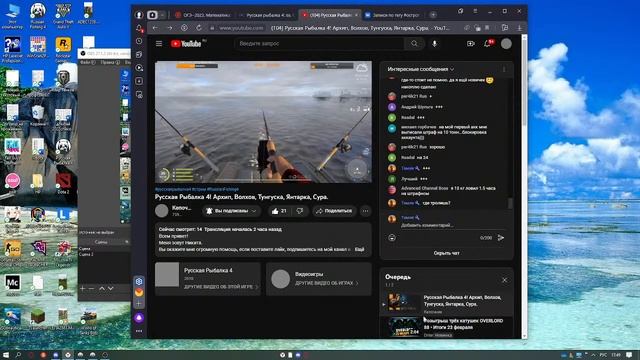Open Media Encoder Mc desktop icon
The image size is (640, 360).
coord(12,284)
